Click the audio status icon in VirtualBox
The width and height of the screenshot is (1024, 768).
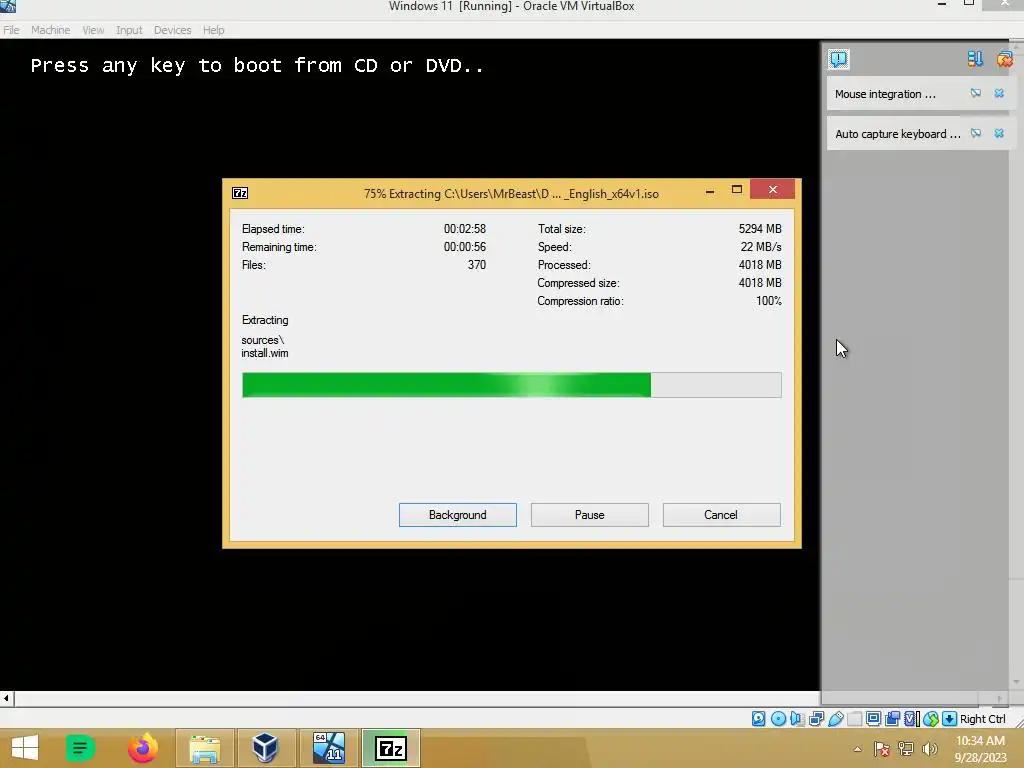pyautogui.click(x=797, y=719)
